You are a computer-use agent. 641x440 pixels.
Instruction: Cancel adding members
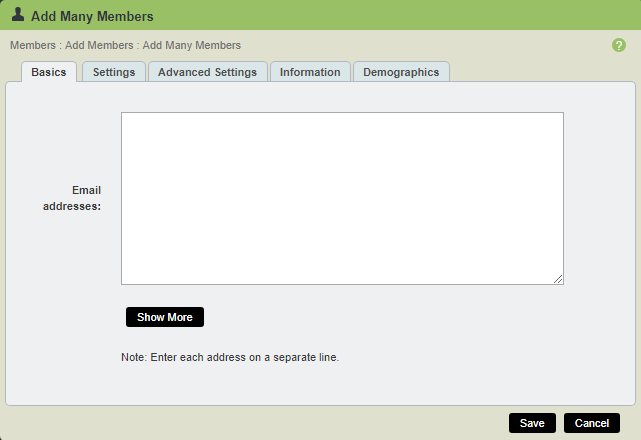[x=592, y=423]
